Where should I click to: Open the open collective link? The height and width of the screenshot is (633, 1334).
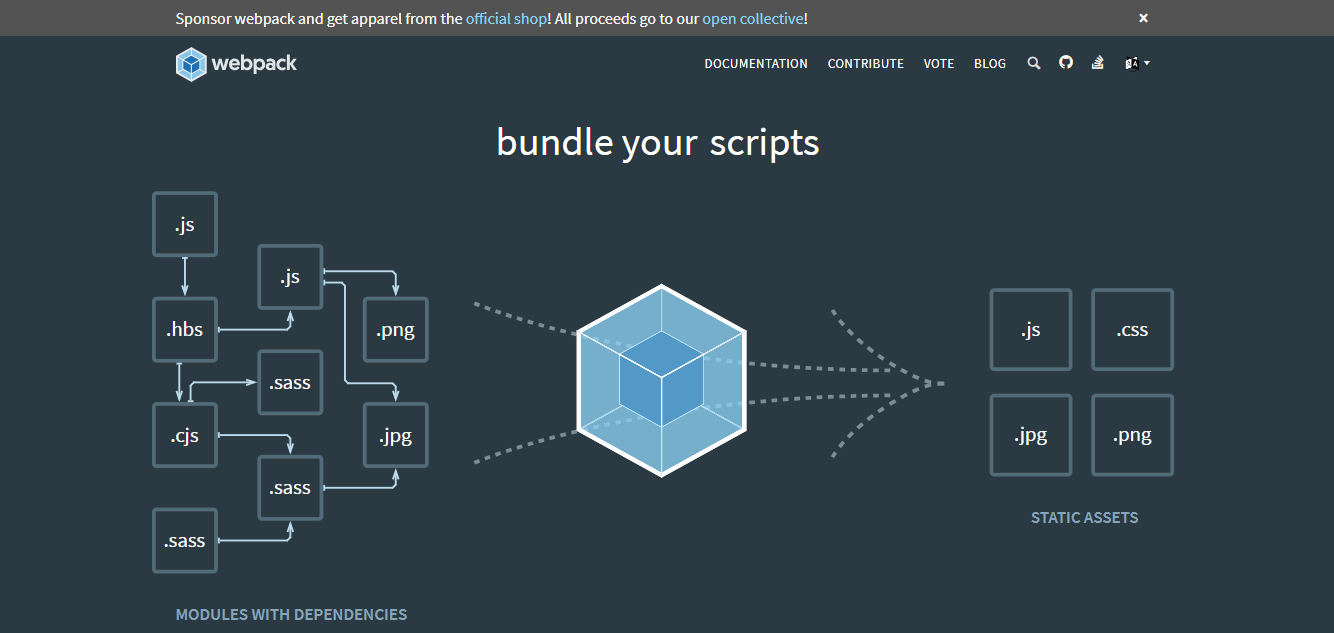[x=752, y=18]
